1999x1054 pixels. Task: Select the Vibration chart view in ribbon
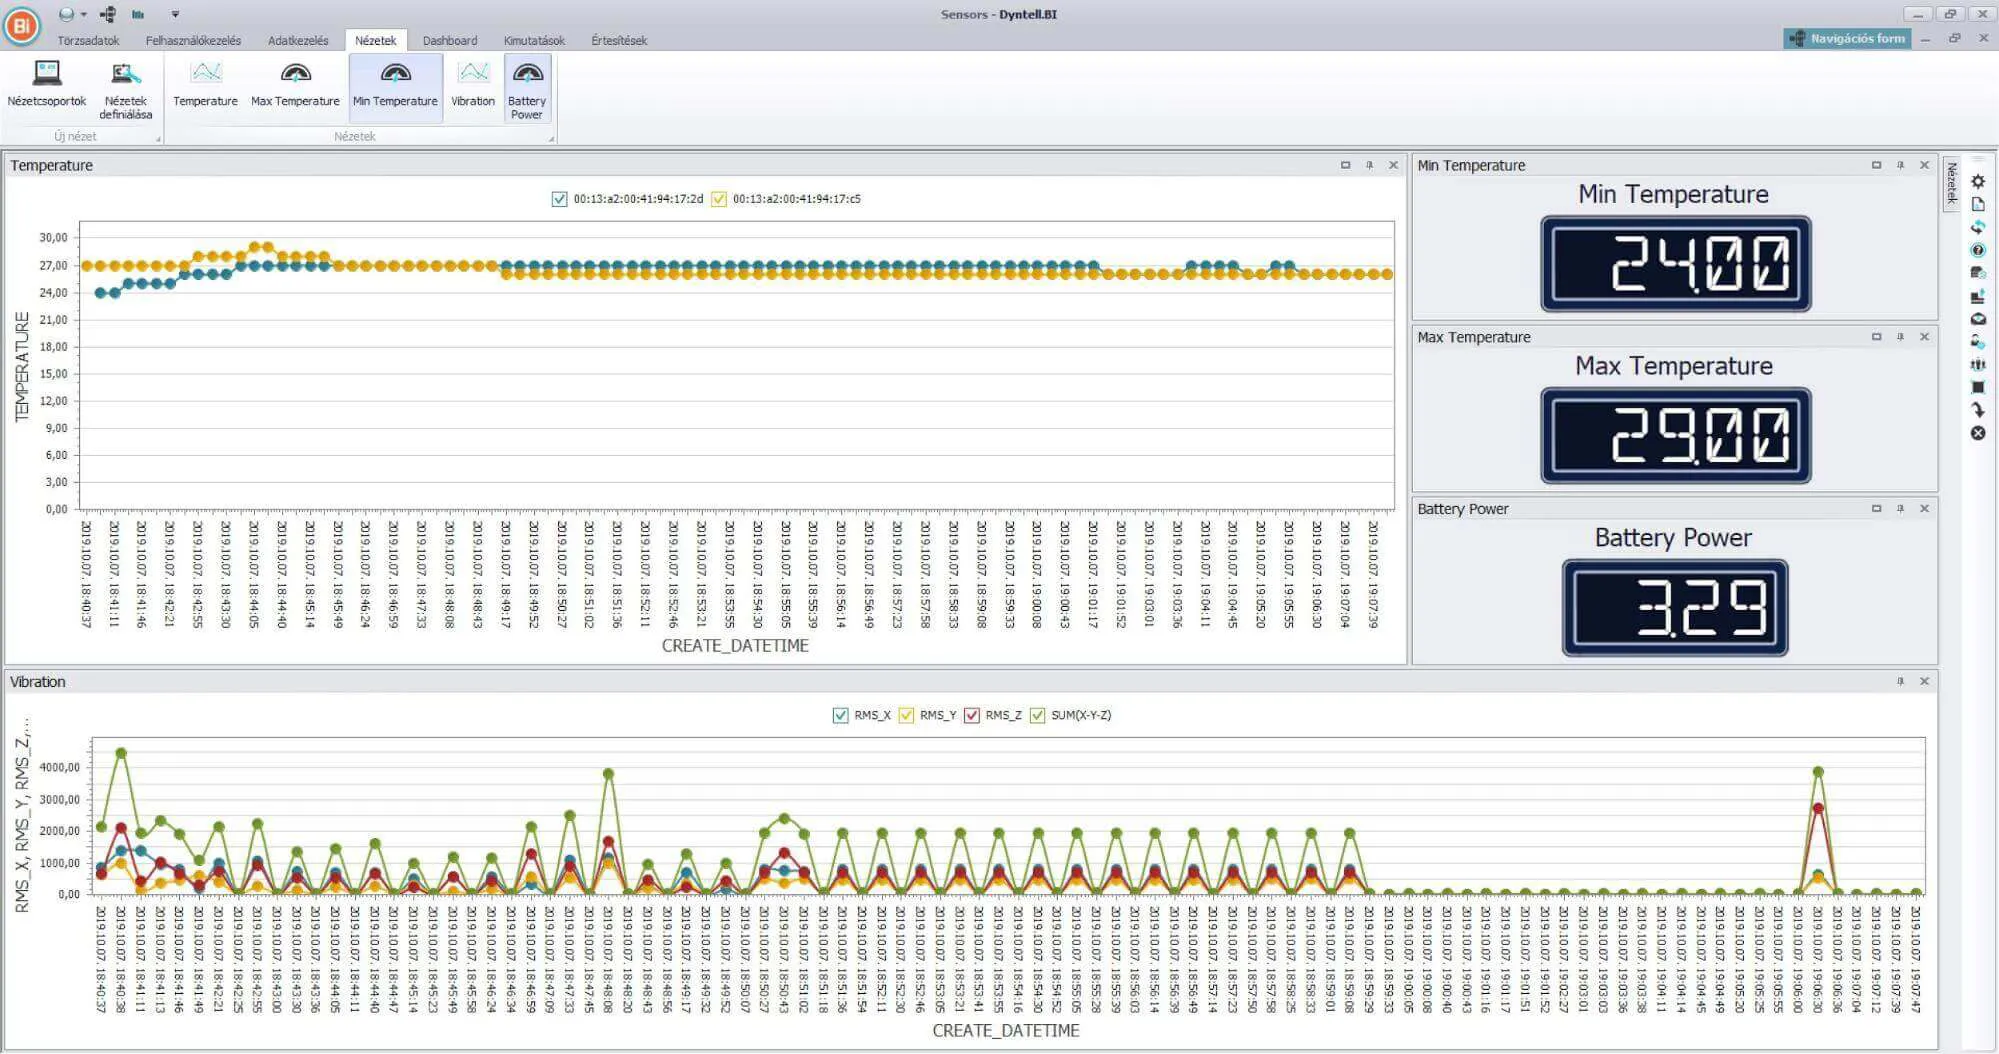(x=472, y=83)
